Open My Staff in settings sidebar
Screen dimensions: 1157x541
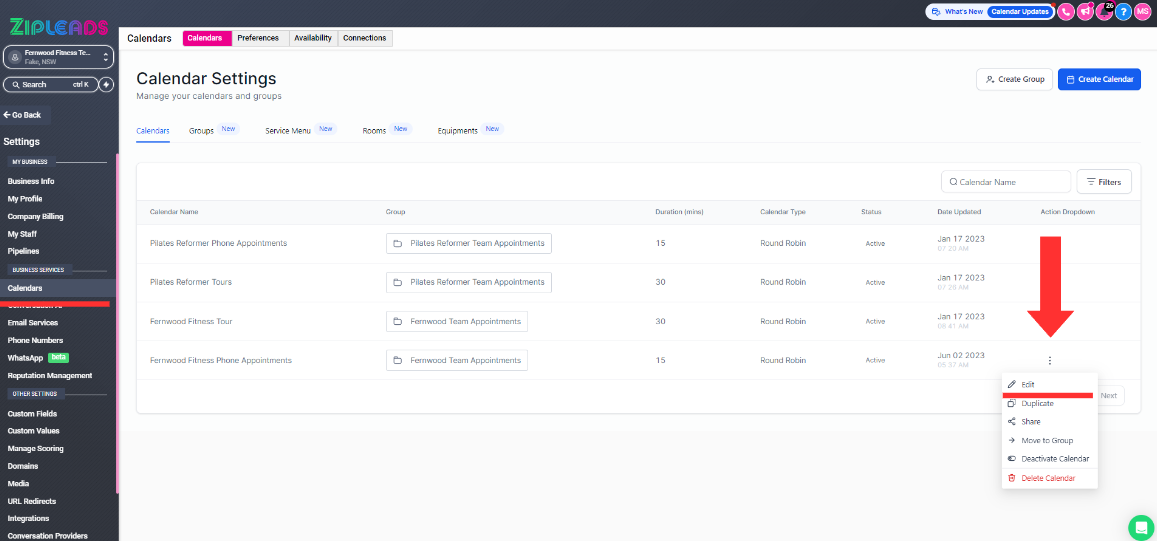pyautogui.click(x=22, y=233)
